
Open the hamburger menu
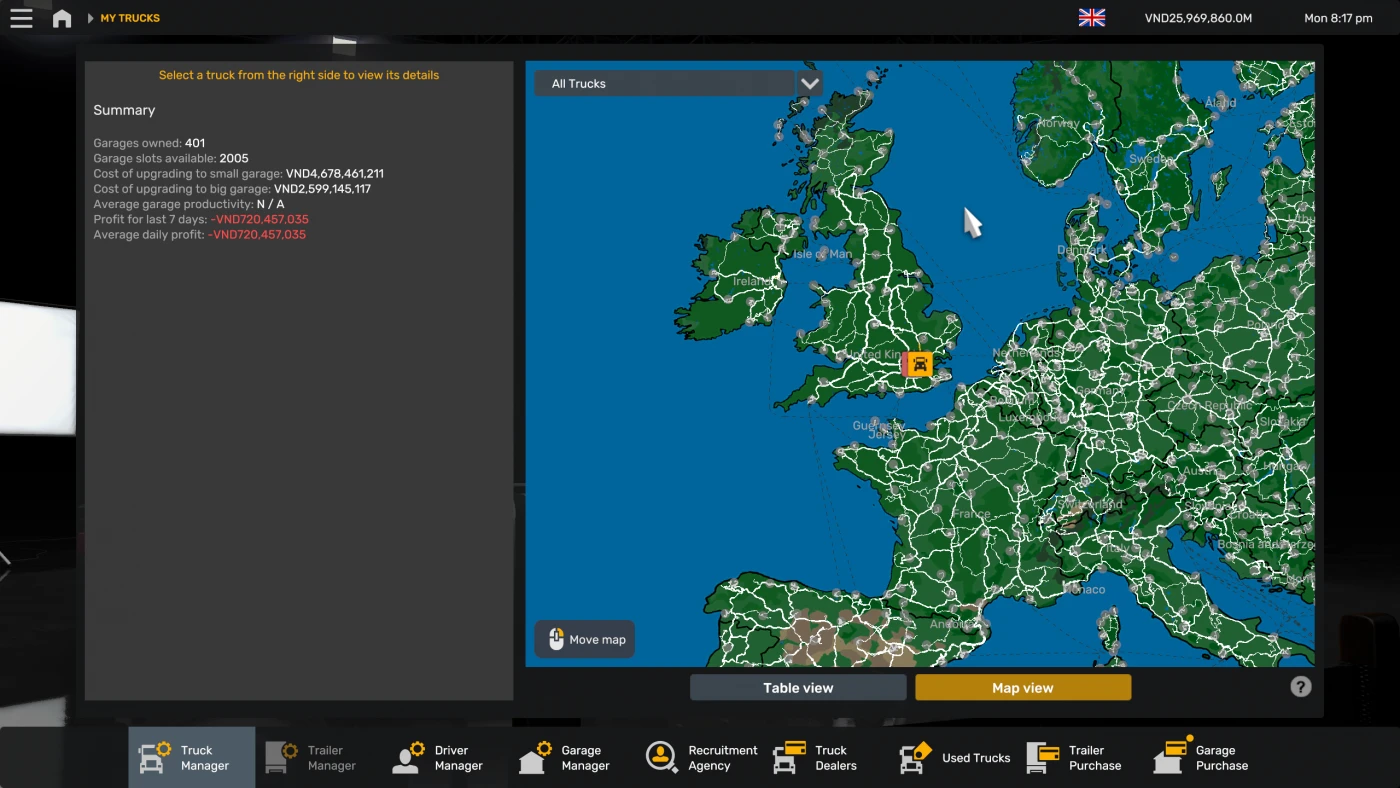[x=21, y=17]
